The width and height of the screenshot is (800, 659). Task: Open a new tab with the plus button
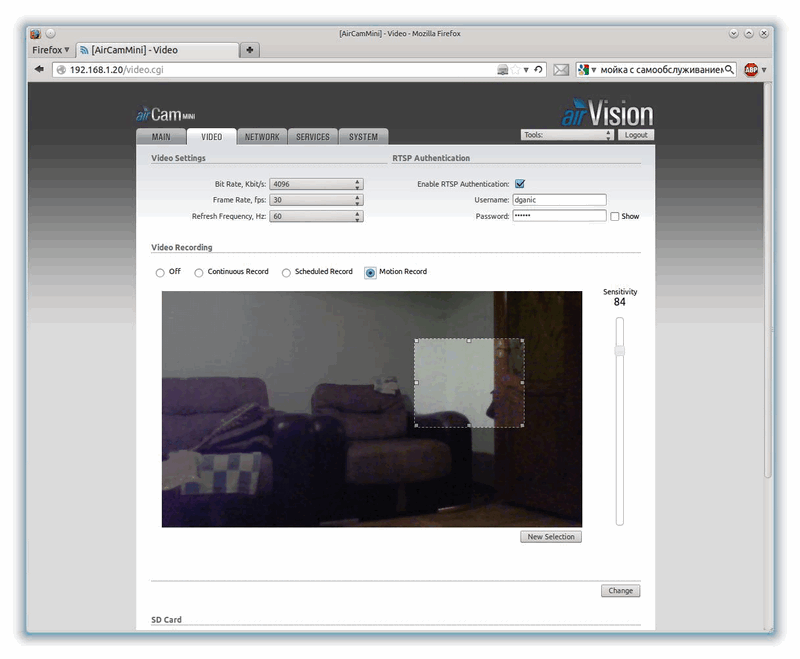[249, 50]
